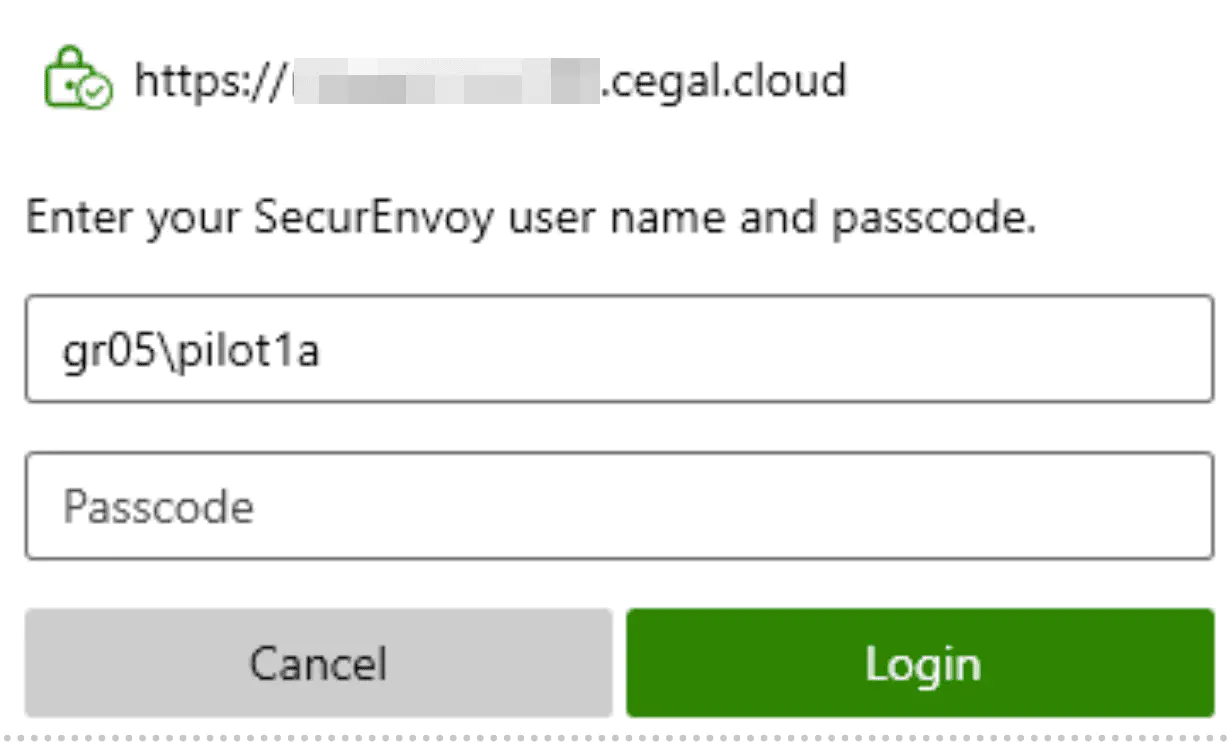Screen dimensions: 1232x742
Task: Click the SecurEnvoy instruction text
Action: coord(530,219)
